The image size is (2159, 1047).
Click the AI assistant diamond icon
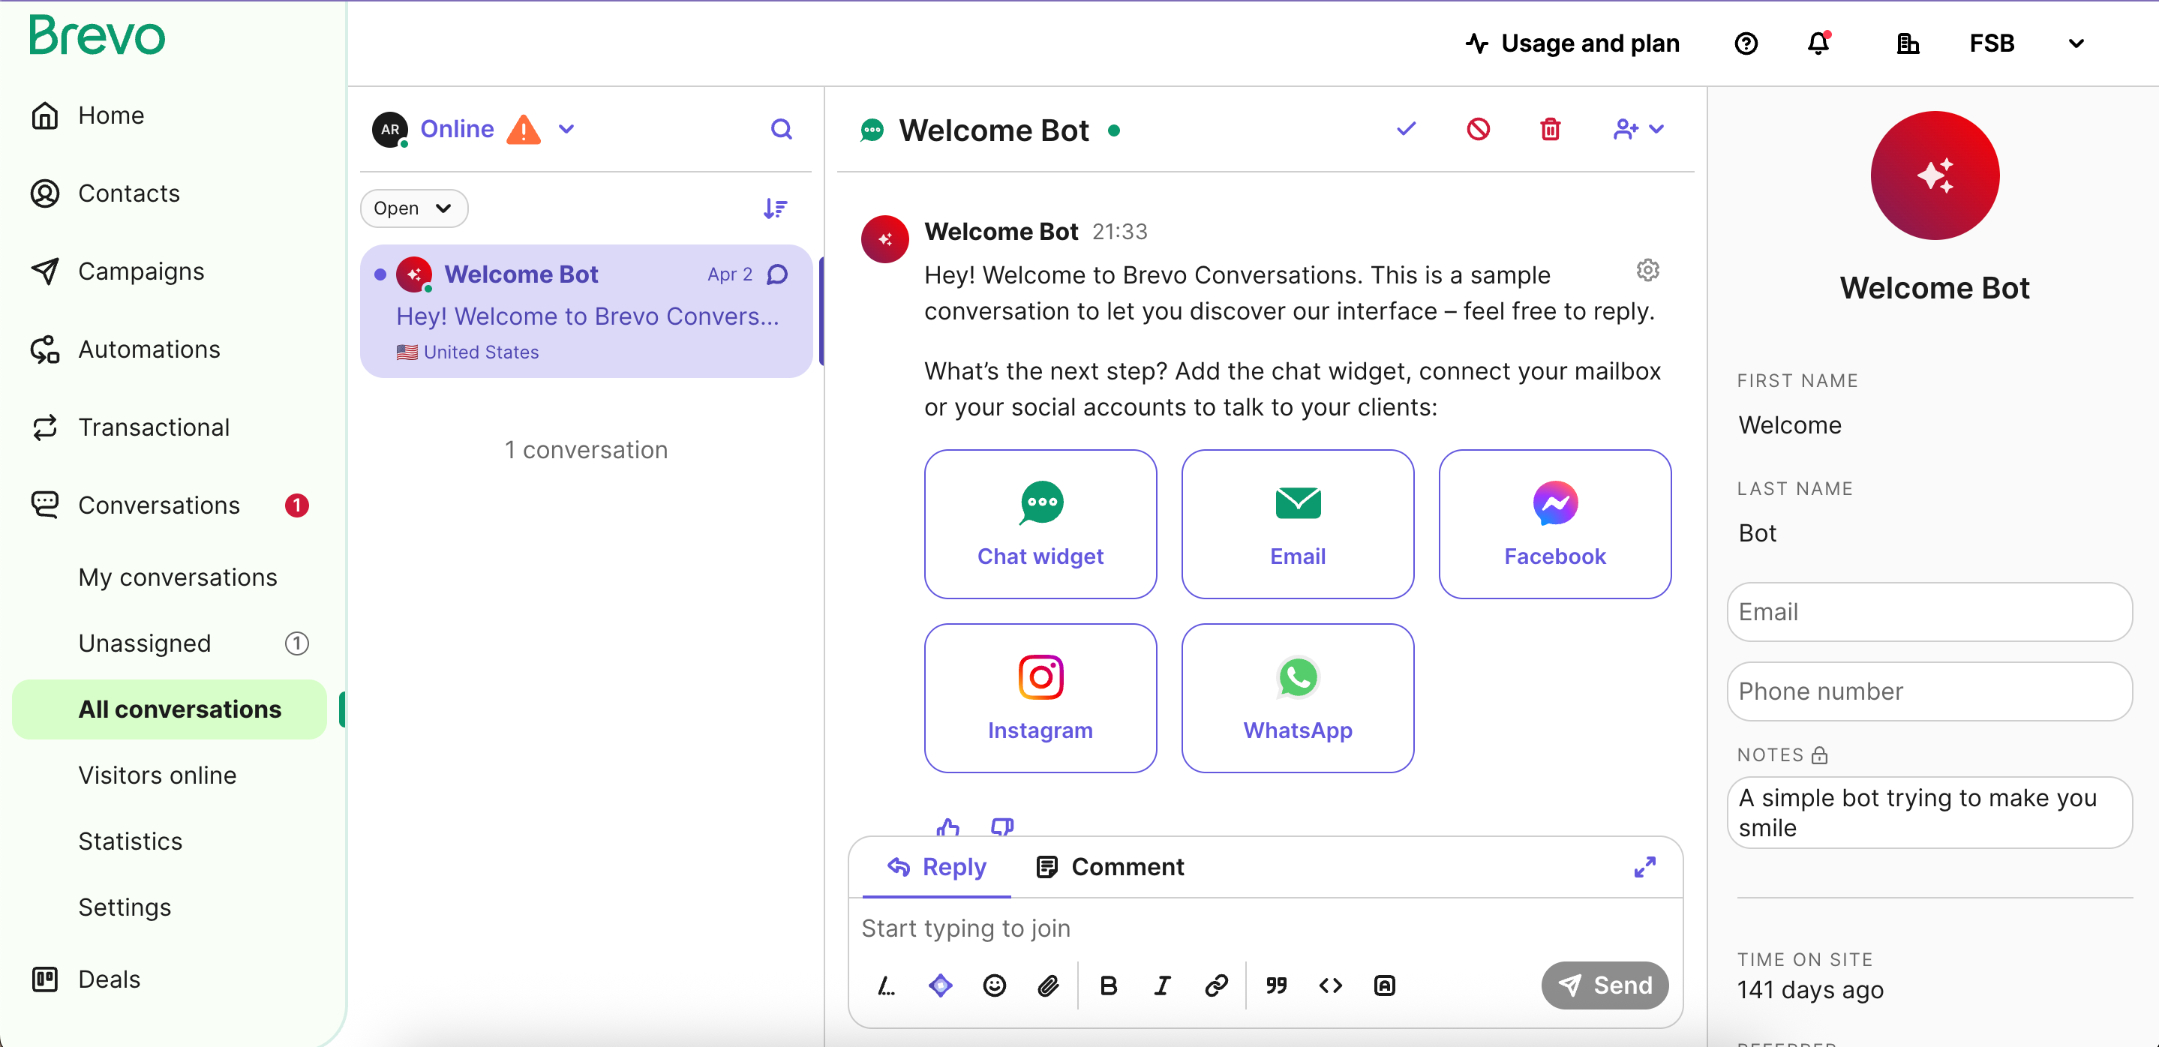941,986
